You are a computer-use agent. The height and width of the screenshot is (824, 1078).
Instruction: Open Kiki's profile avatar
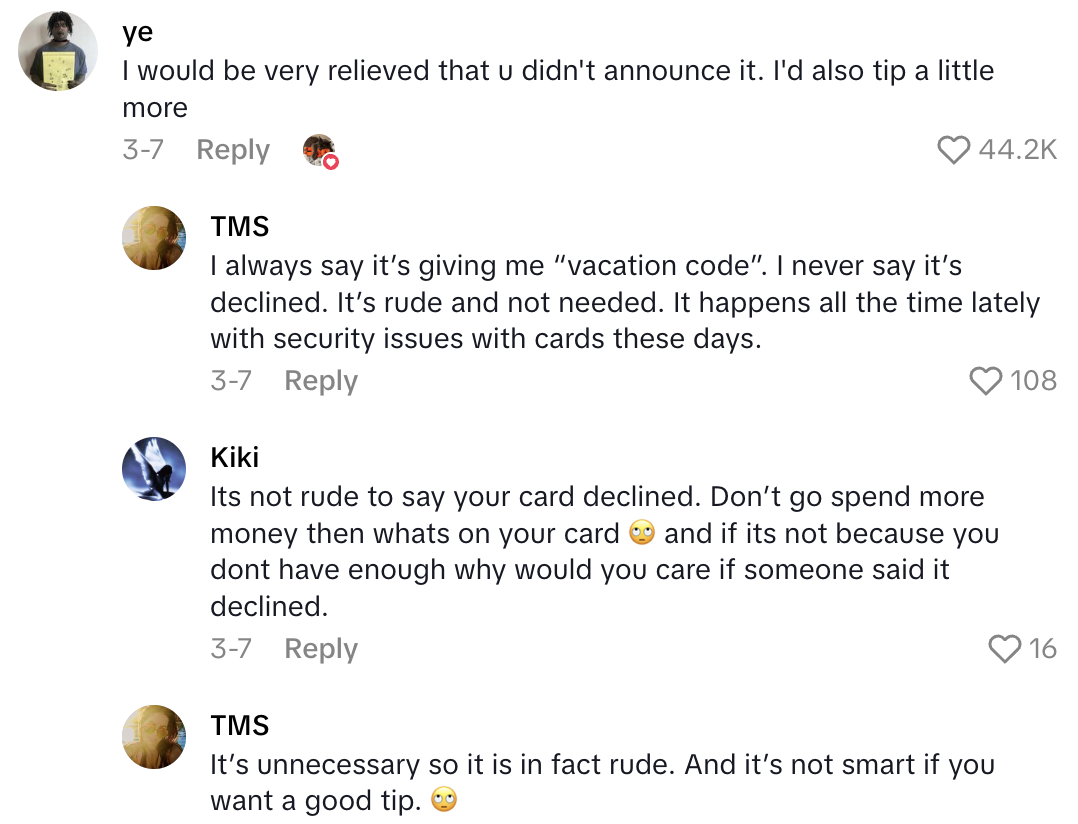[154, 469]
